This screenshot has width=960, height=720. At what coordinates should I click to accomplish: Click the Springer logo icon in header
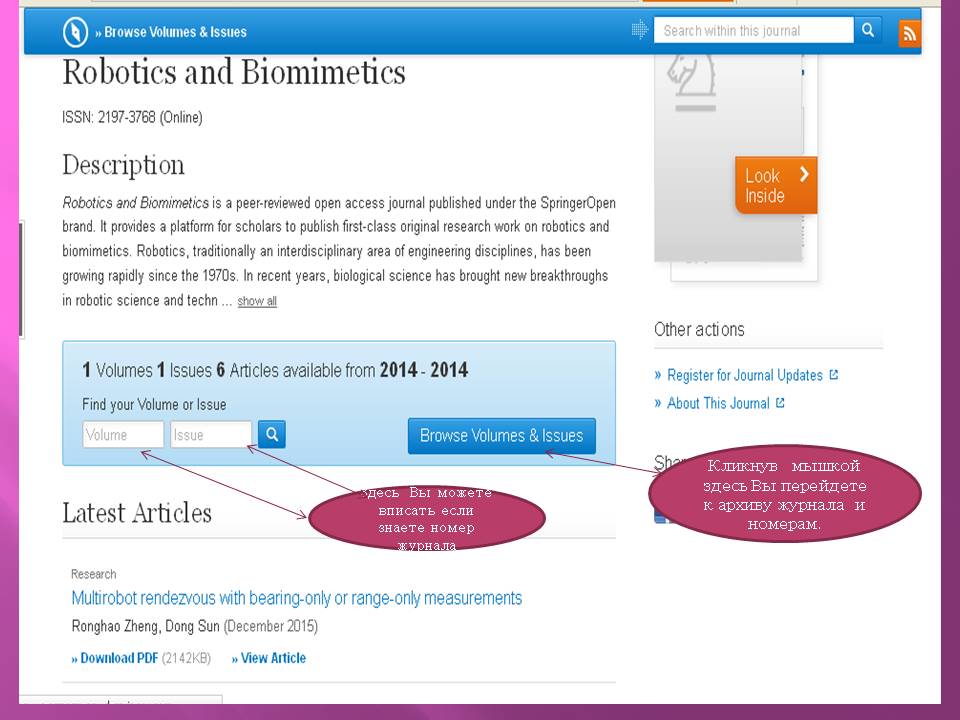75,32
